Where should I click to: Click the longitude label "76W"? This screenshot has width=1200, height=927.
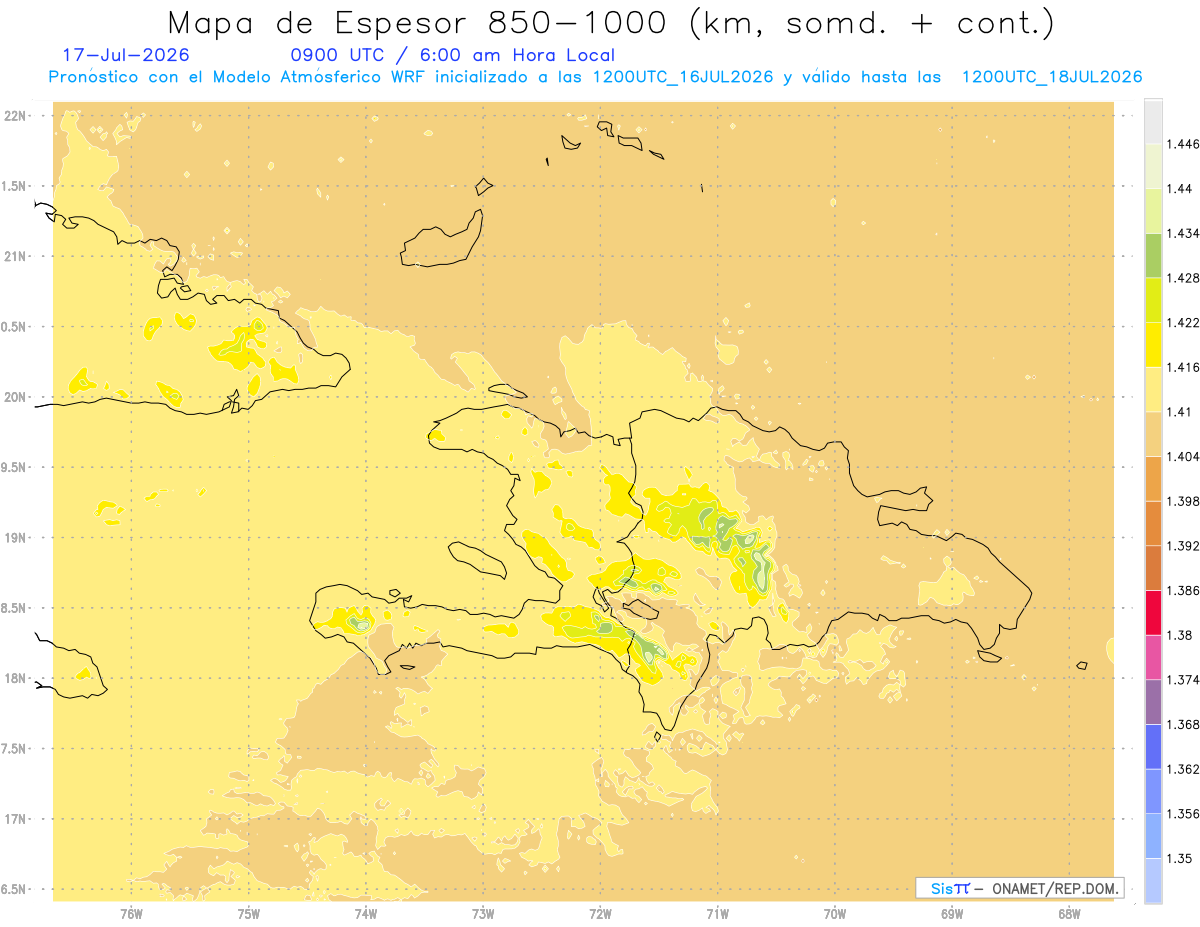pos(132,913)
